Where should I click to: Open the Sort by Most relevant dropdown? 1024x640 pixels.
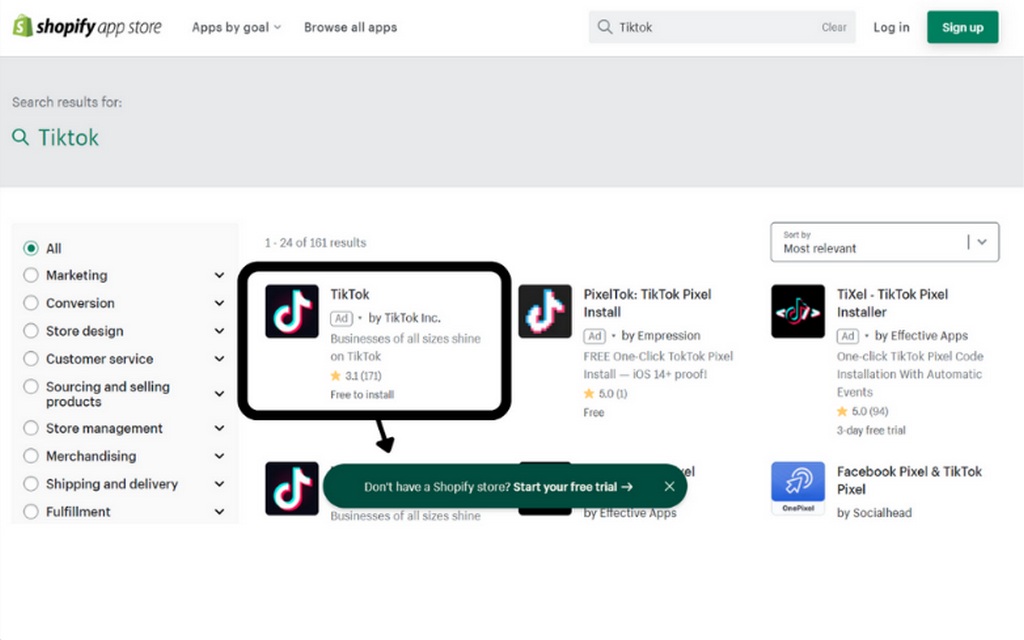[884, 242]
